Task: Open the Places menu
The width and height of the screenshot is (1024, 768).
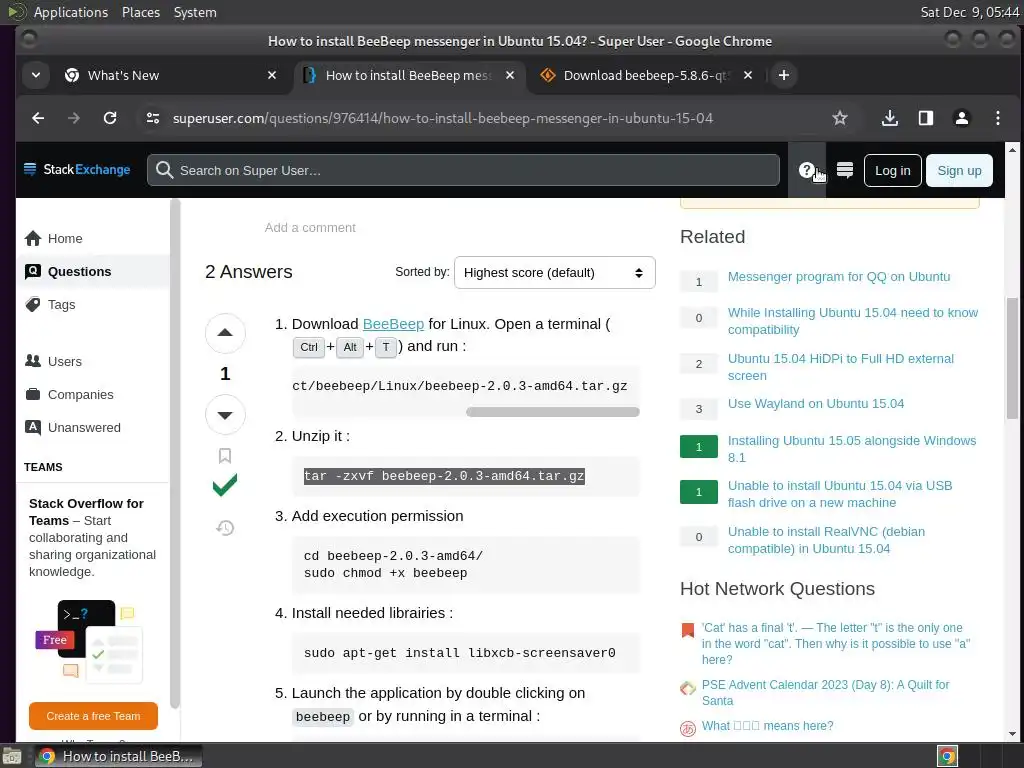Action: (140, 12)
